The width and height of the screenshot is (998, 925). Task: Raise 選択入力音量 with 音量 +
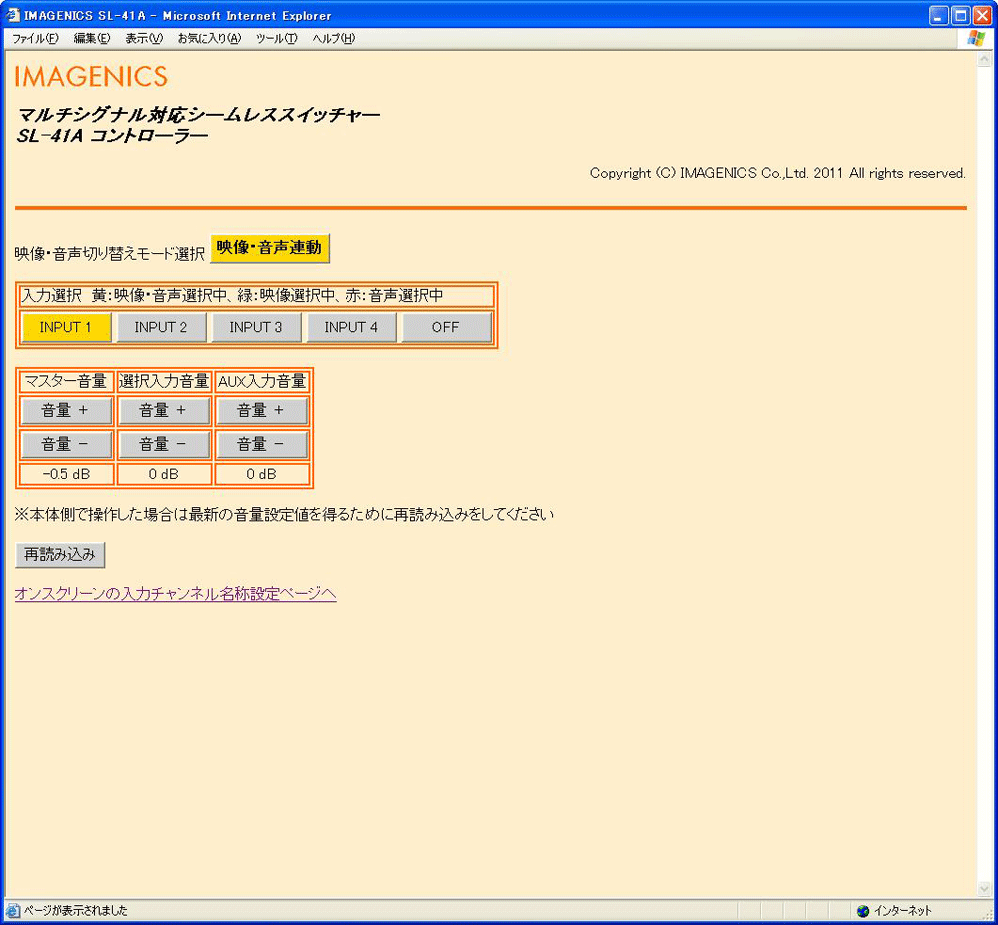pos(164,411)
